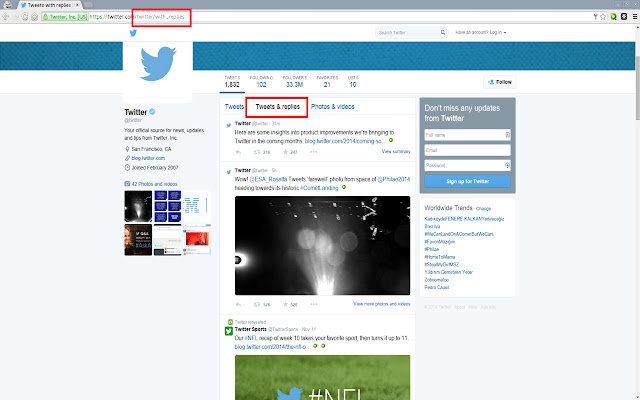Click browser back arrow button
This screenshot has height=400, width=640.
point(5,17)
